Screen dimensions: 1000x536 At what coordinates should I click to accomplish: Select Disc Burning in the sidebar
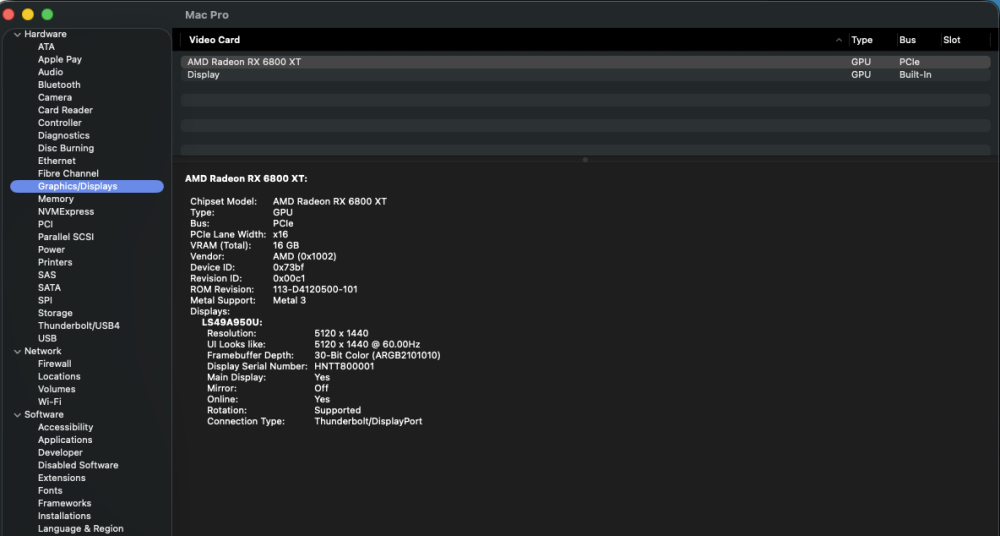[66, 148]
